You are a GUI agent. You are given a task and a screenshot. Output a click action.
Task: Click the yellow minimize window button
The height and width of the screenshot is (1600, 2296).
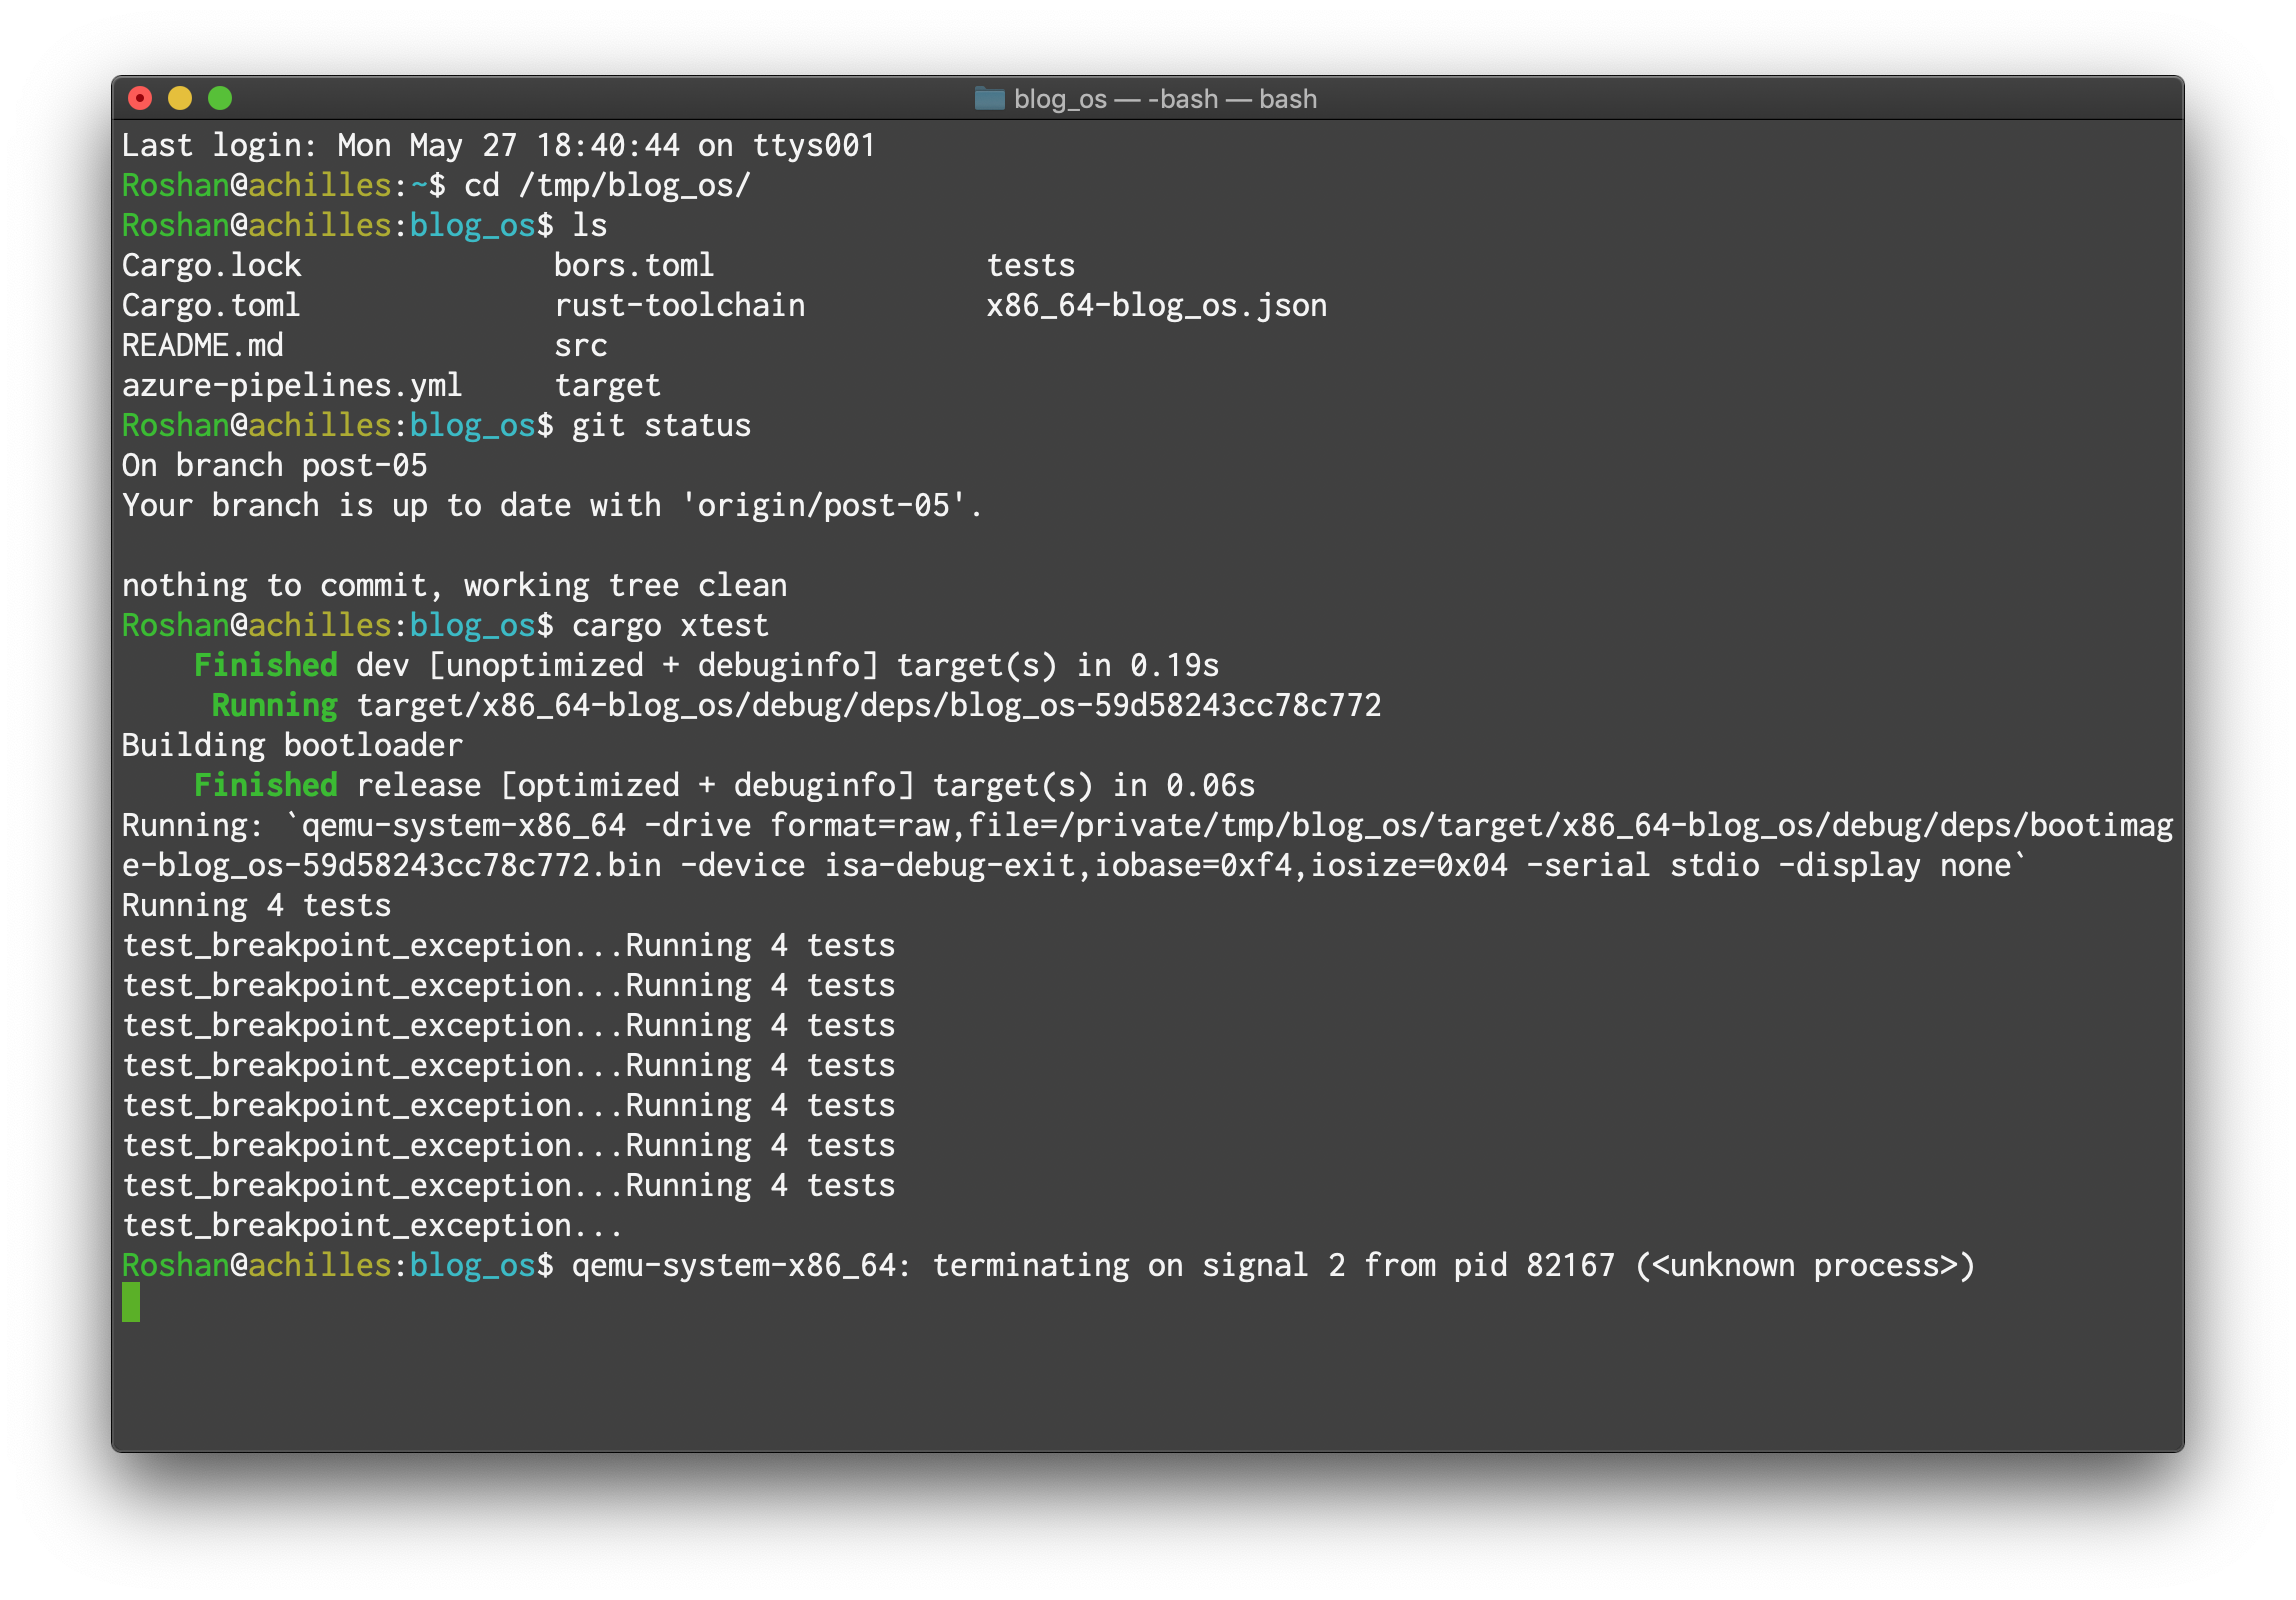(x=180, y=98)
